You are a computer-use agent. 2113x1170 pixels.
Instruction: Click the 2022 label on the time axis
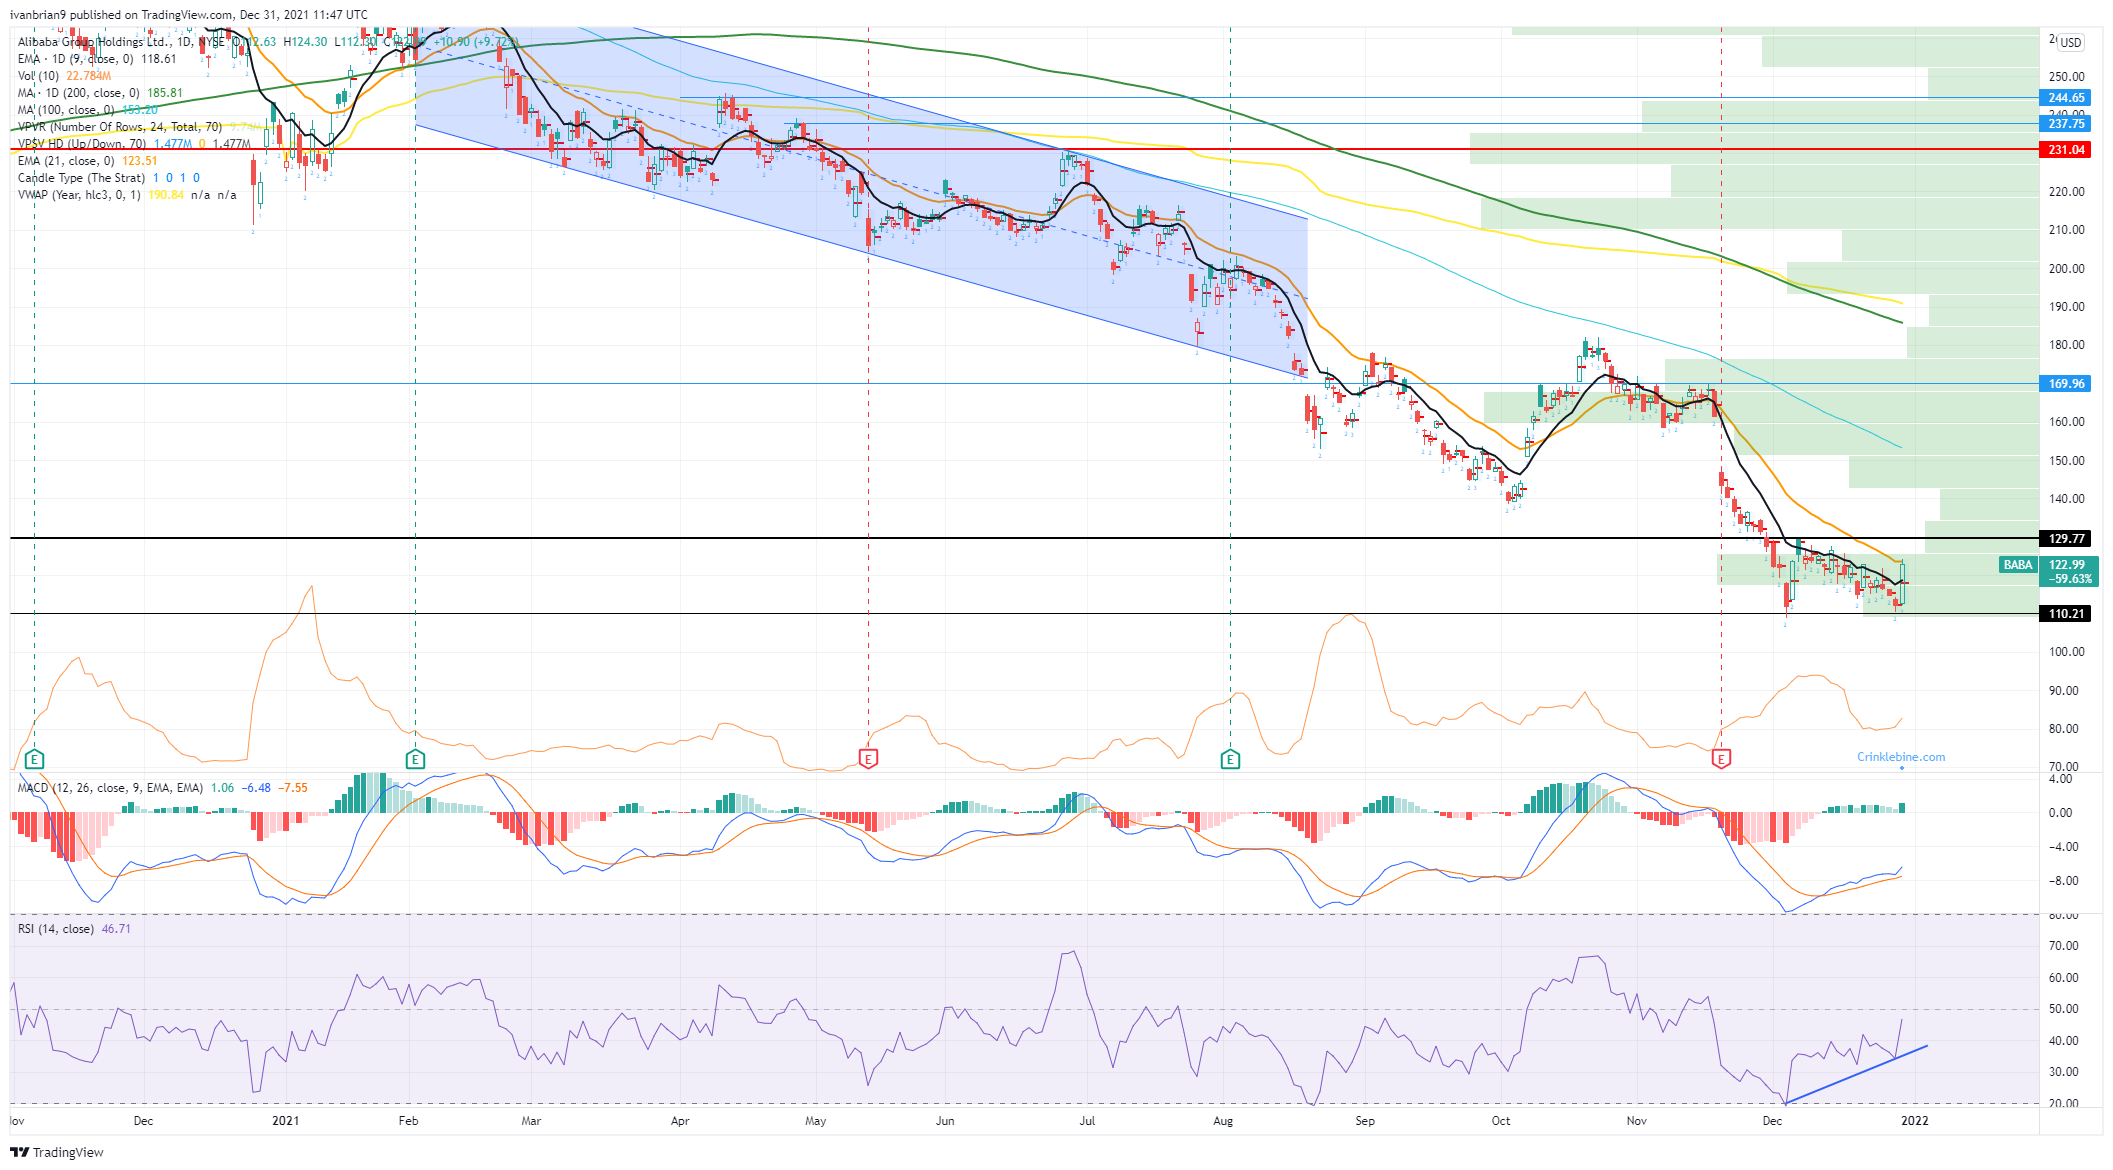click(x=1914, y=1121)
